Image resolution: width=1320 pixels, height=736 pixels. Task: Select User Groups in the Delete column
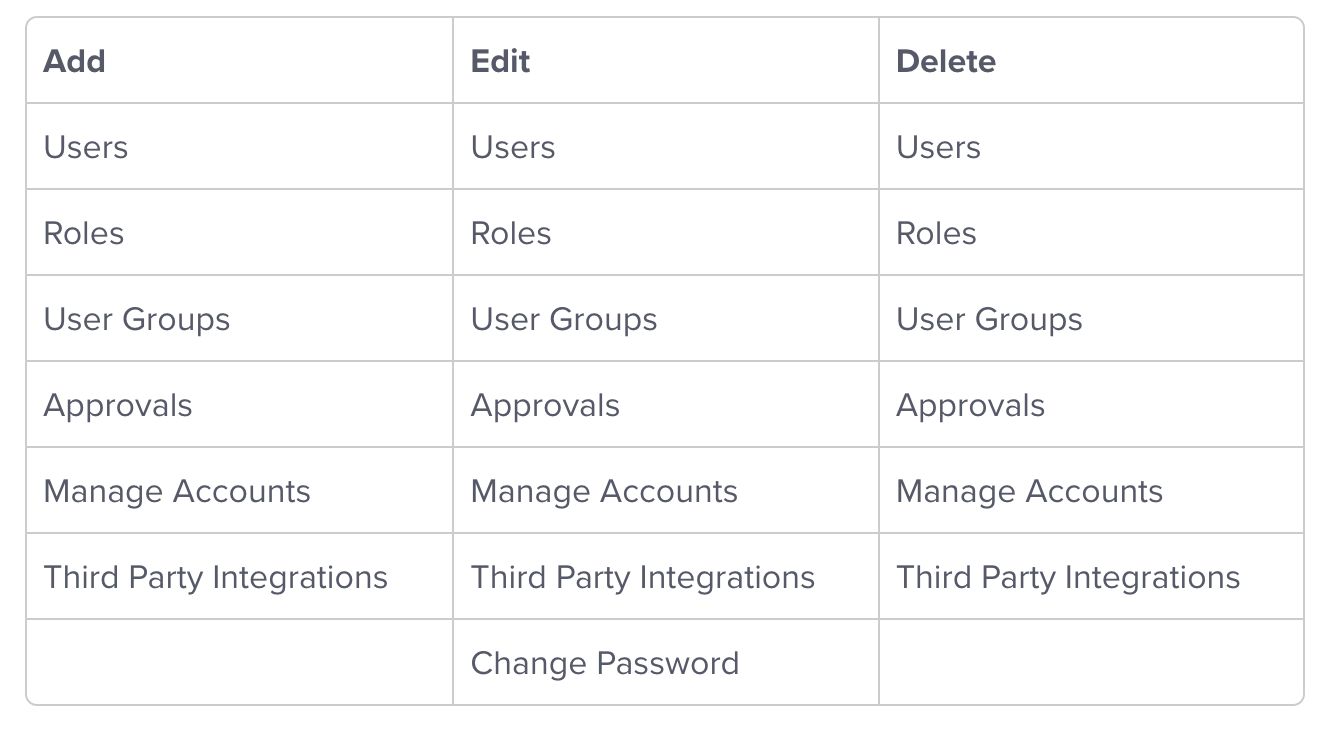(x=989, y=319)
